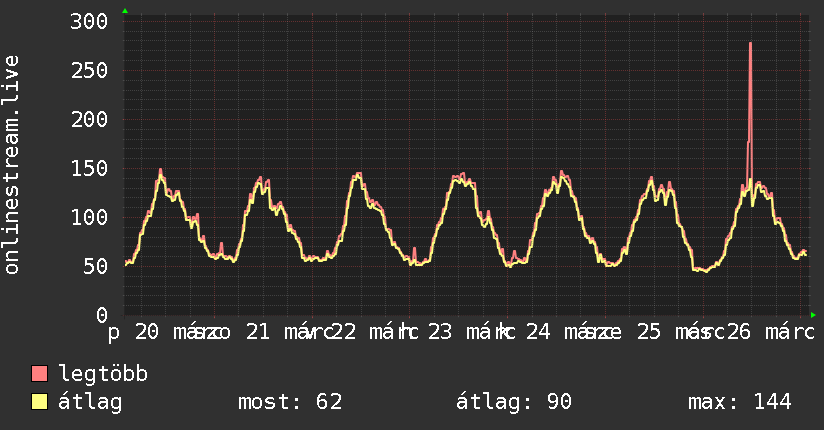Click the '20' date label on x-axis
This screenshot has height=430, width=824.
pos(147,332)
